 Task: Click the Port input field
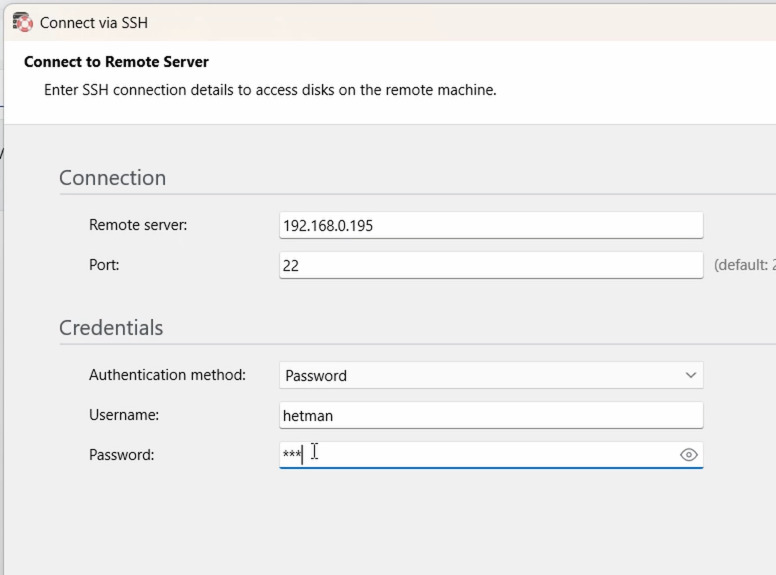[x=491, y=265]
